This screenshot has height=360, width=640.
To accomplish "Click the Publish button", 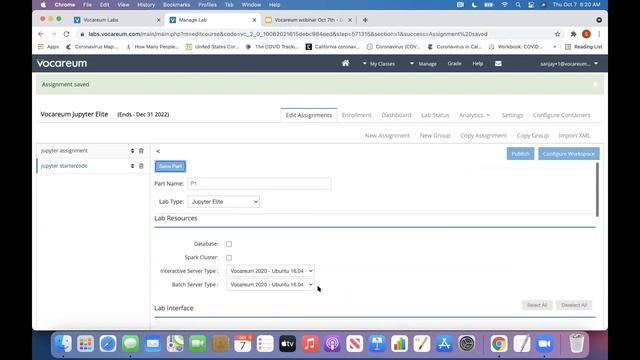I will pos(520,154).
